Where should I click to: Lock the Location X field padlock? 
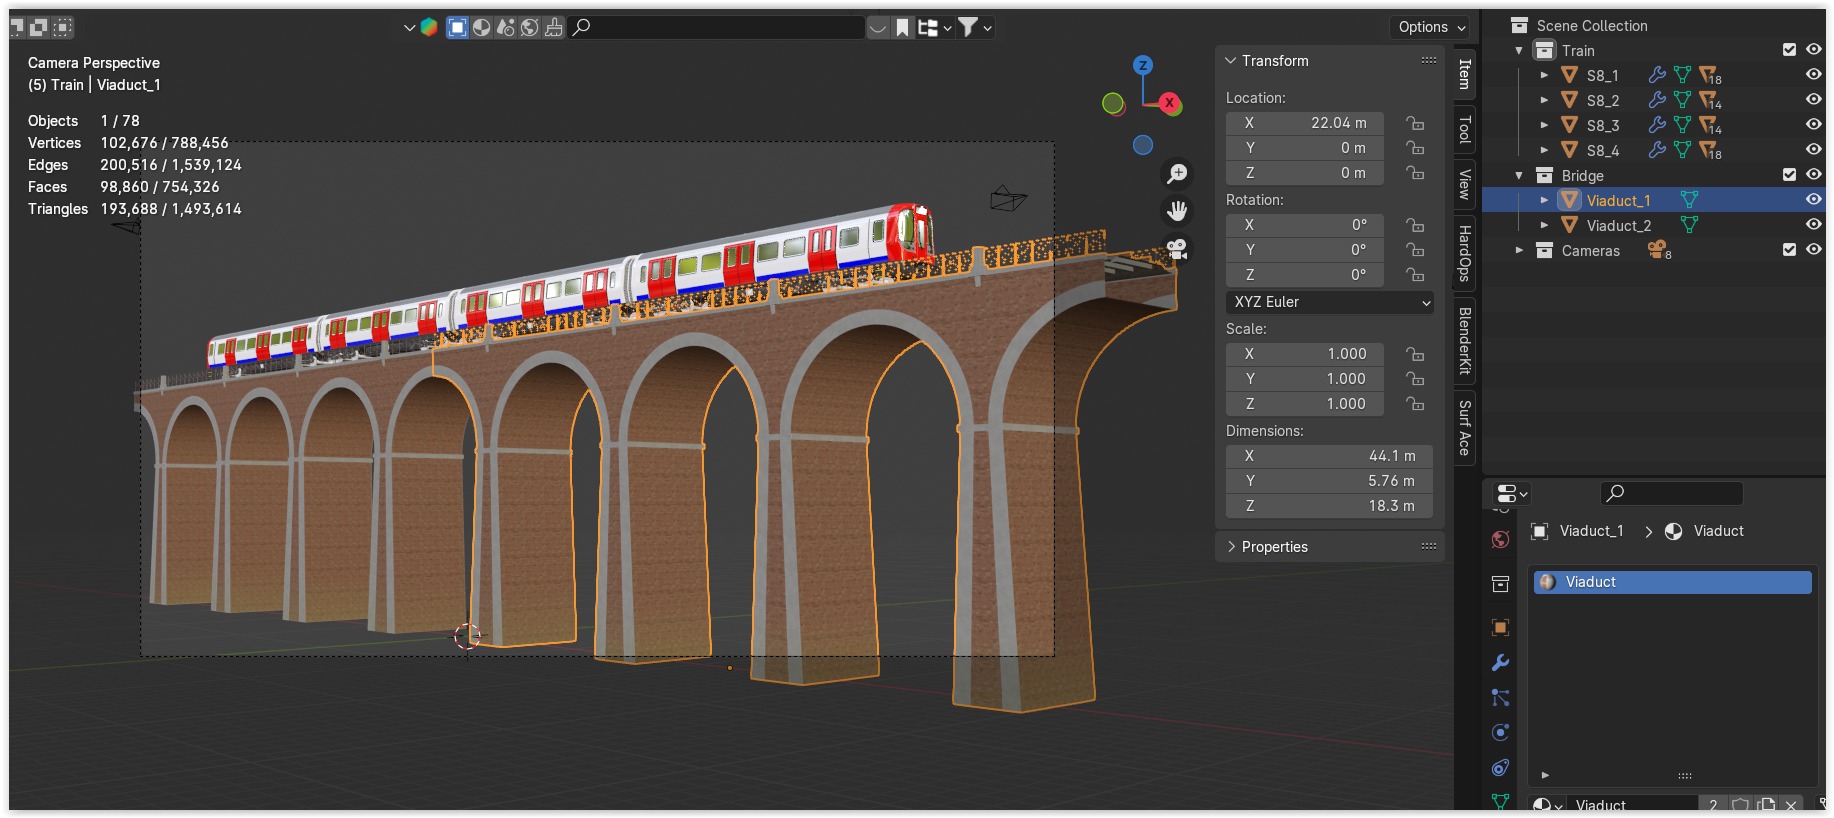pyautogui.click(x=1415, y=123)
